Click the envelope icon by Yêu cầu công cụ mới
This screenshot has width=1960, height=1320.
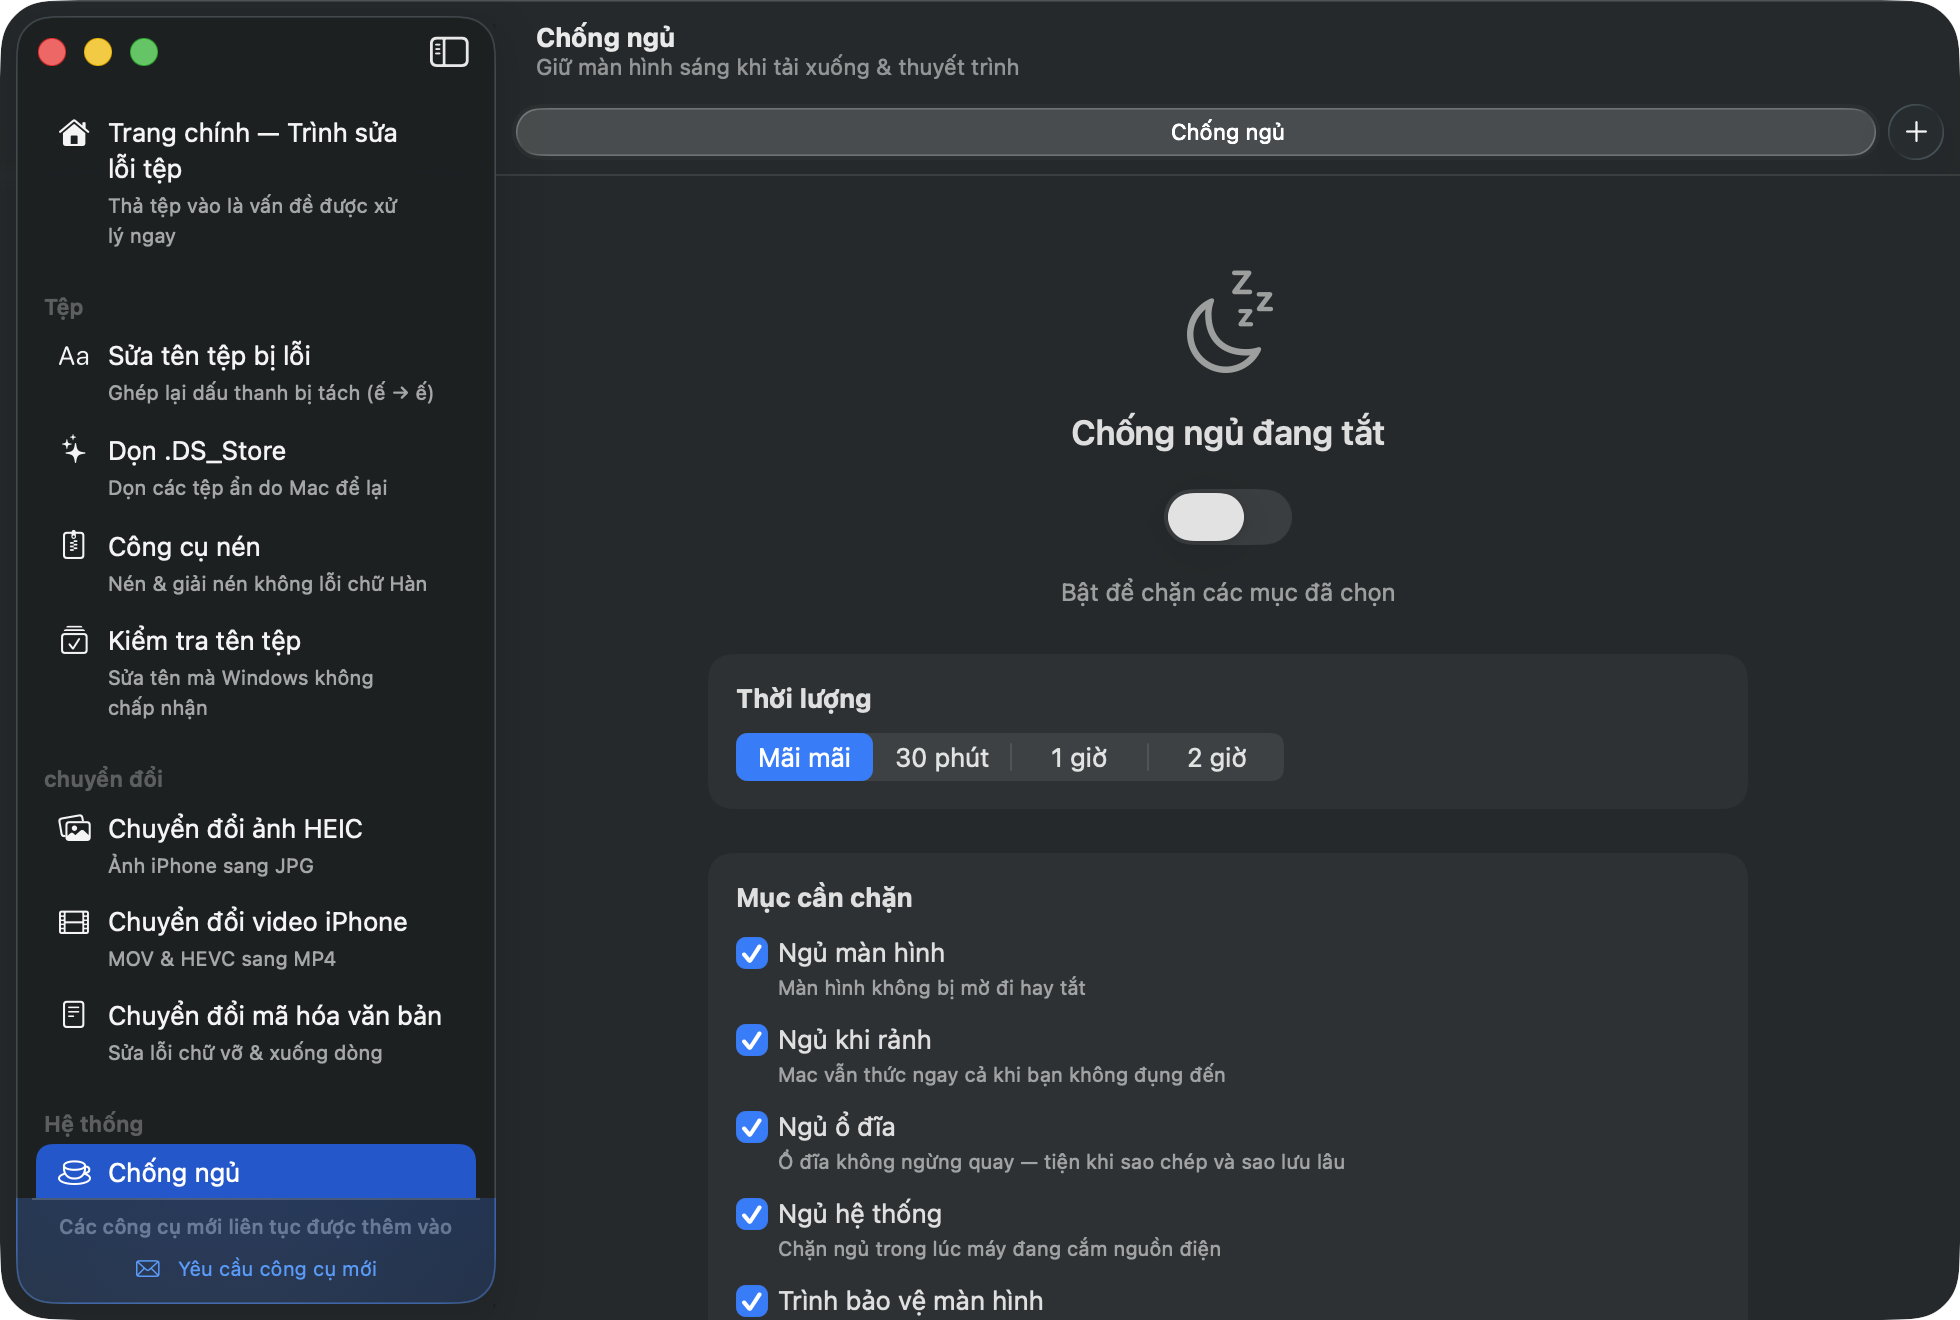[x=148, y=1269]
